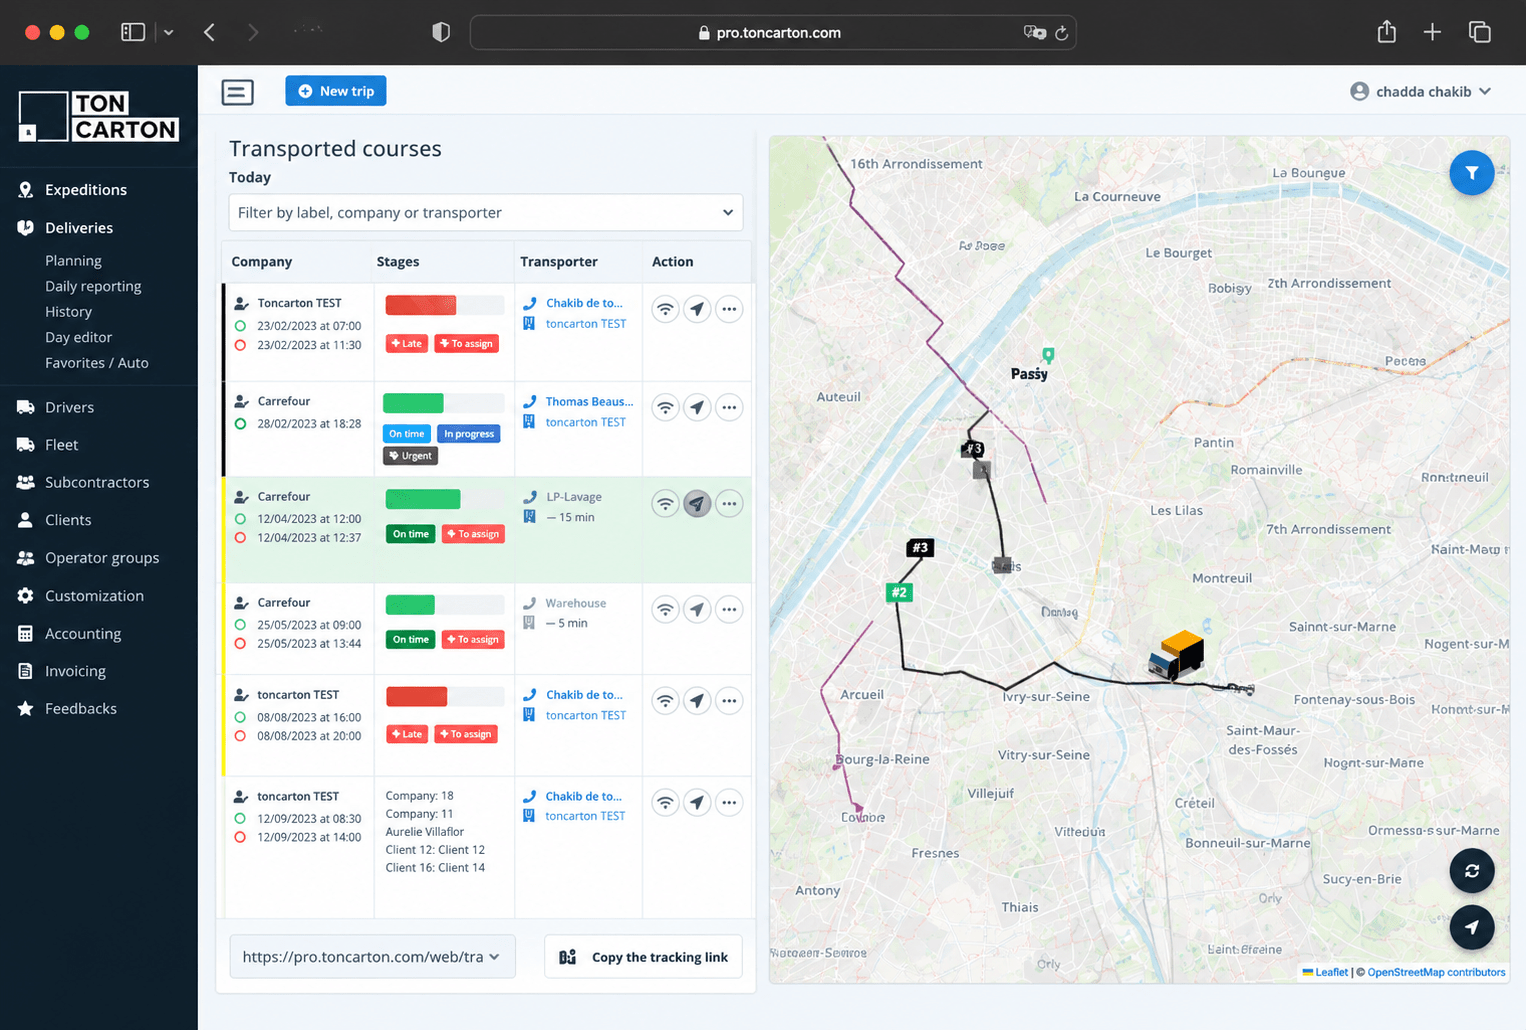
Task: Click the map locate arrow button
Action: (x=1471, y=927)
